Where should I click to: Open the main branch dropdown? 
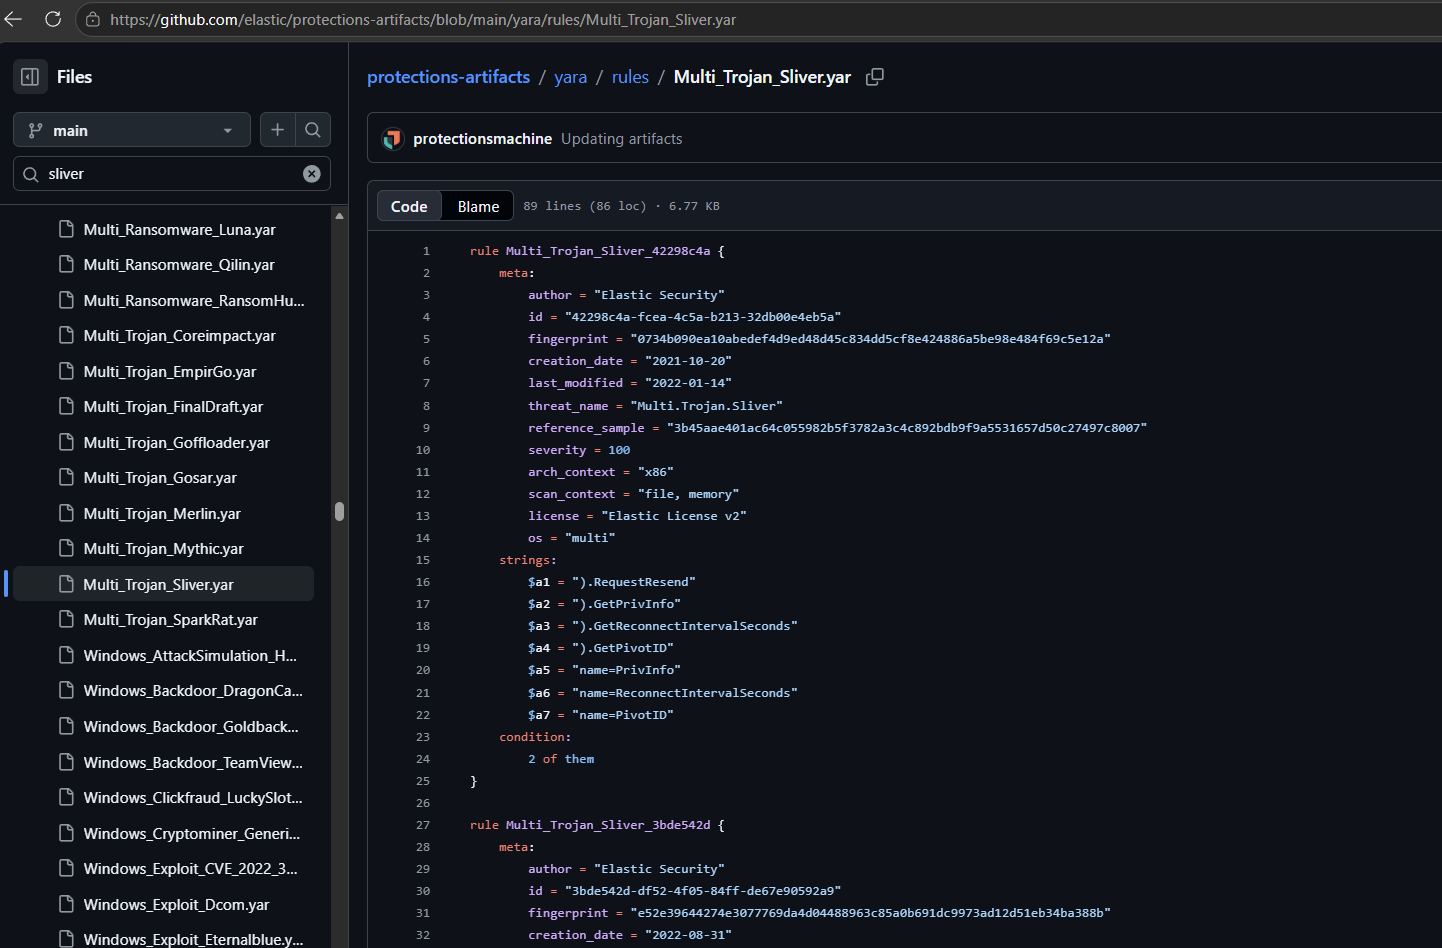tap(132, 130)
